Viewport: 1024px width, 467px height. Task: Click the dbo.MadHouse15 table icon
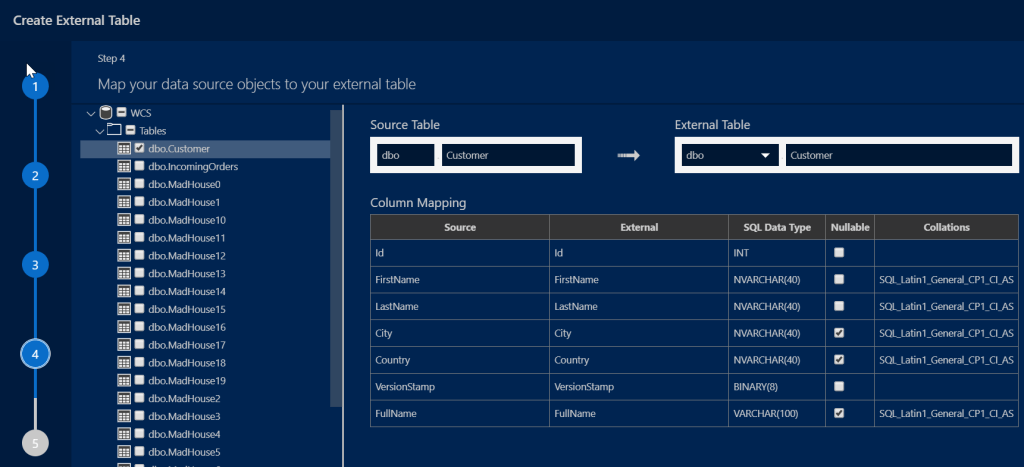(x=124, y=309)
